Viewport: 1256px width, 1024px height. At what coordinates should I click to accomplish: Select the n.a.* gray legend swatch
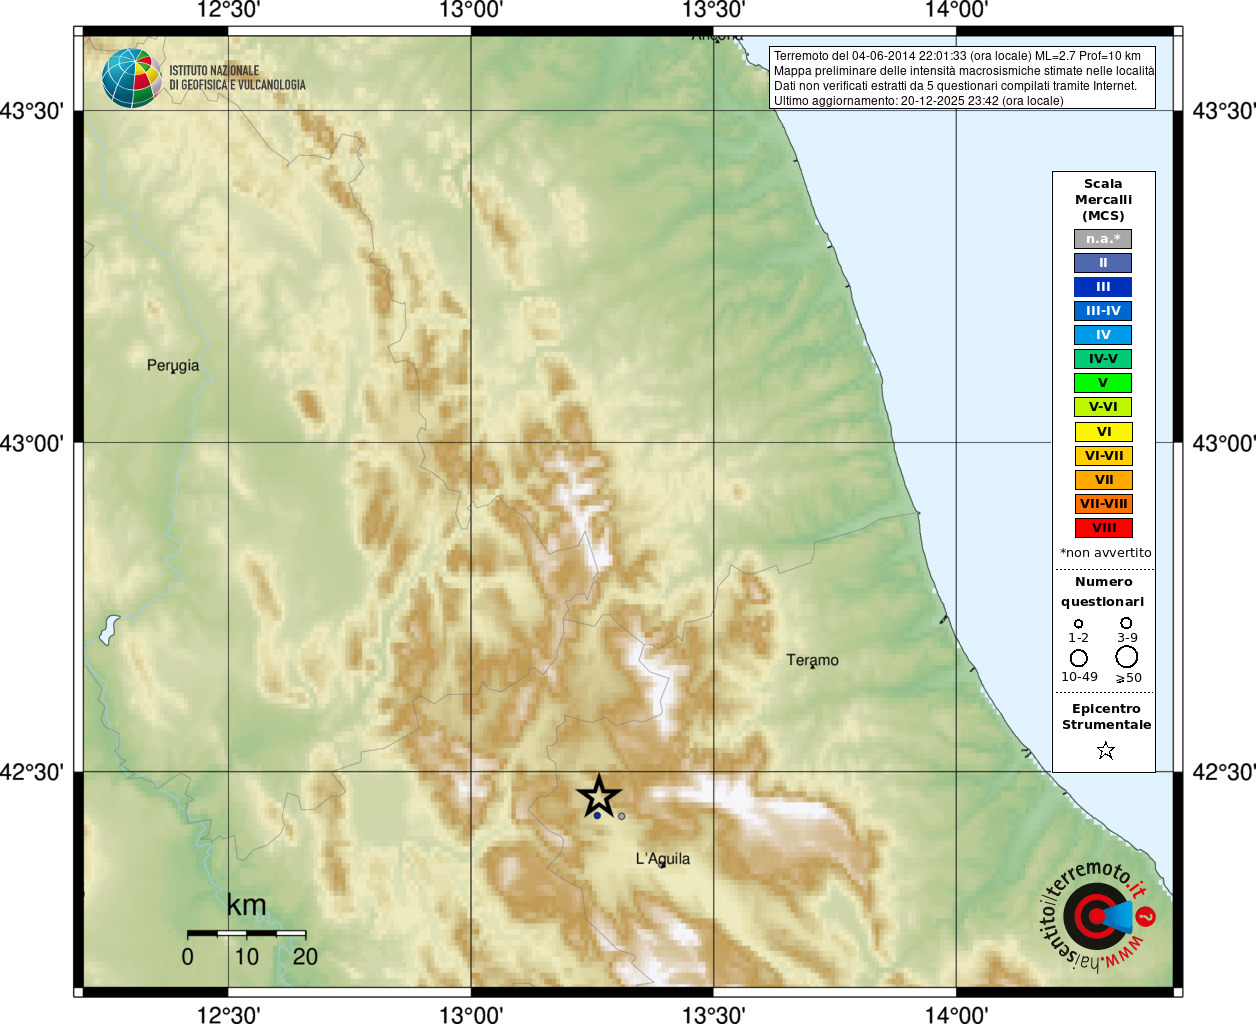coord(1103,239)
